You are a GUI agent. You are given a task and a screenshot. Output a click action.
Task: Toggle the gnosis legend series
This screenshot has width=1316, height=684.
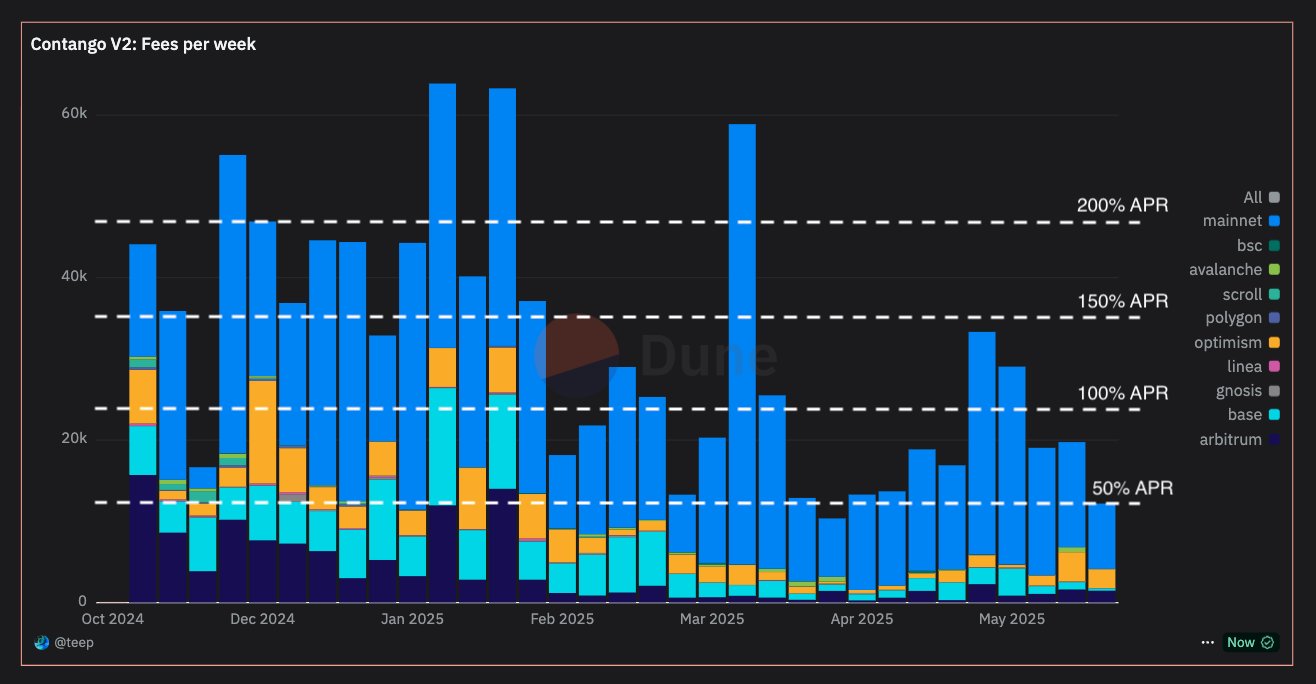[1248, 391]
